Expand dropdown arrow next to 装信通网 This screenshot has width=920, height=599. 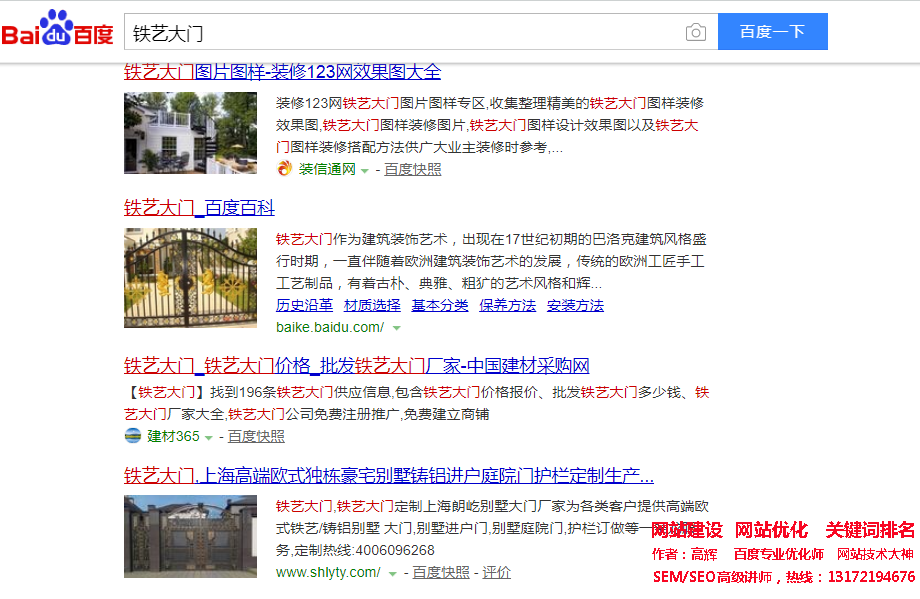(x=365, y=170)
